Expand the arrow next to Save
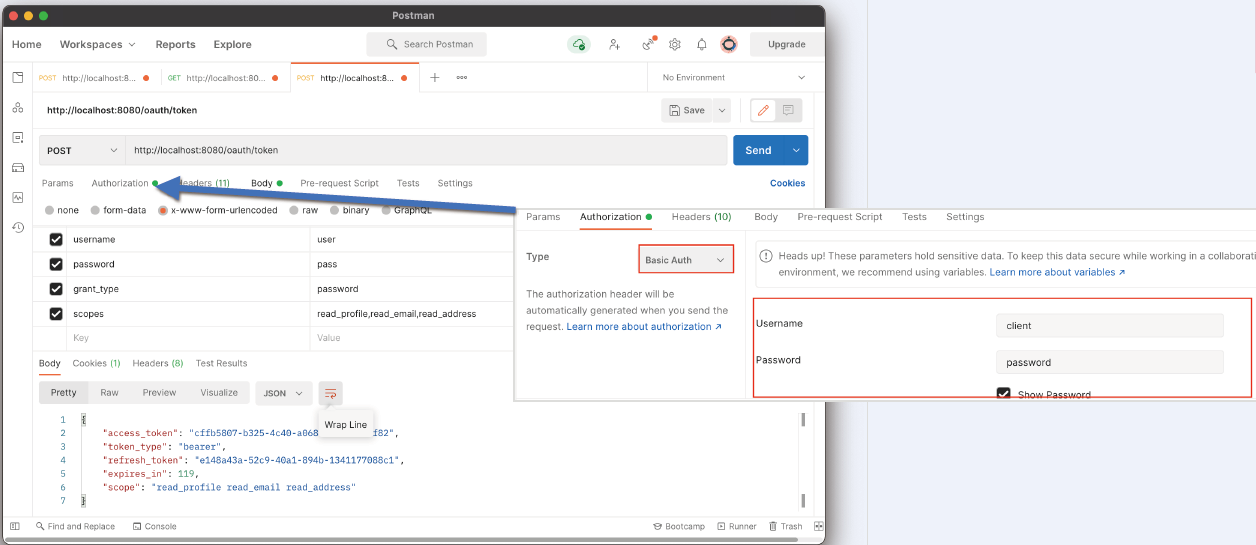 click(721, 110)
